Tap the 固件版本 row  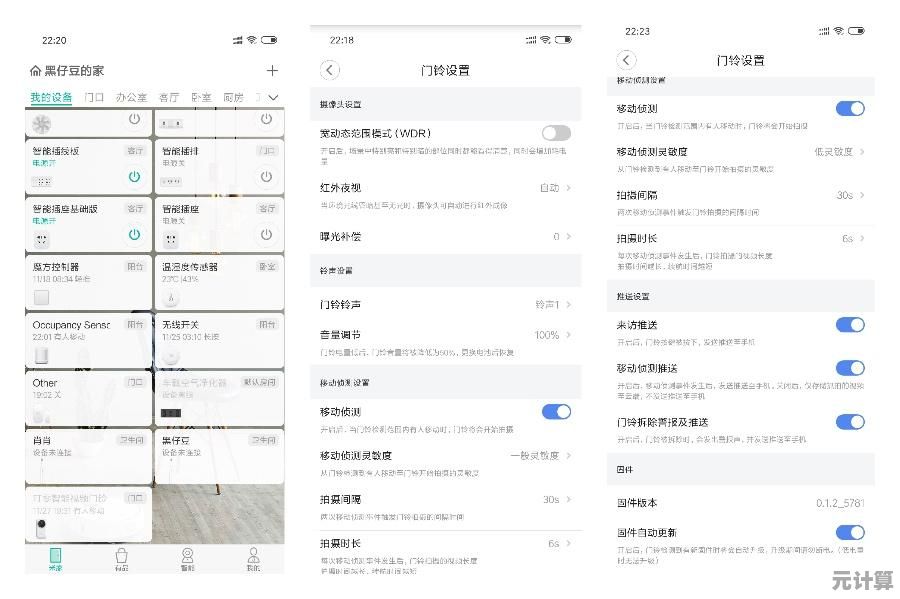point(740,503)
